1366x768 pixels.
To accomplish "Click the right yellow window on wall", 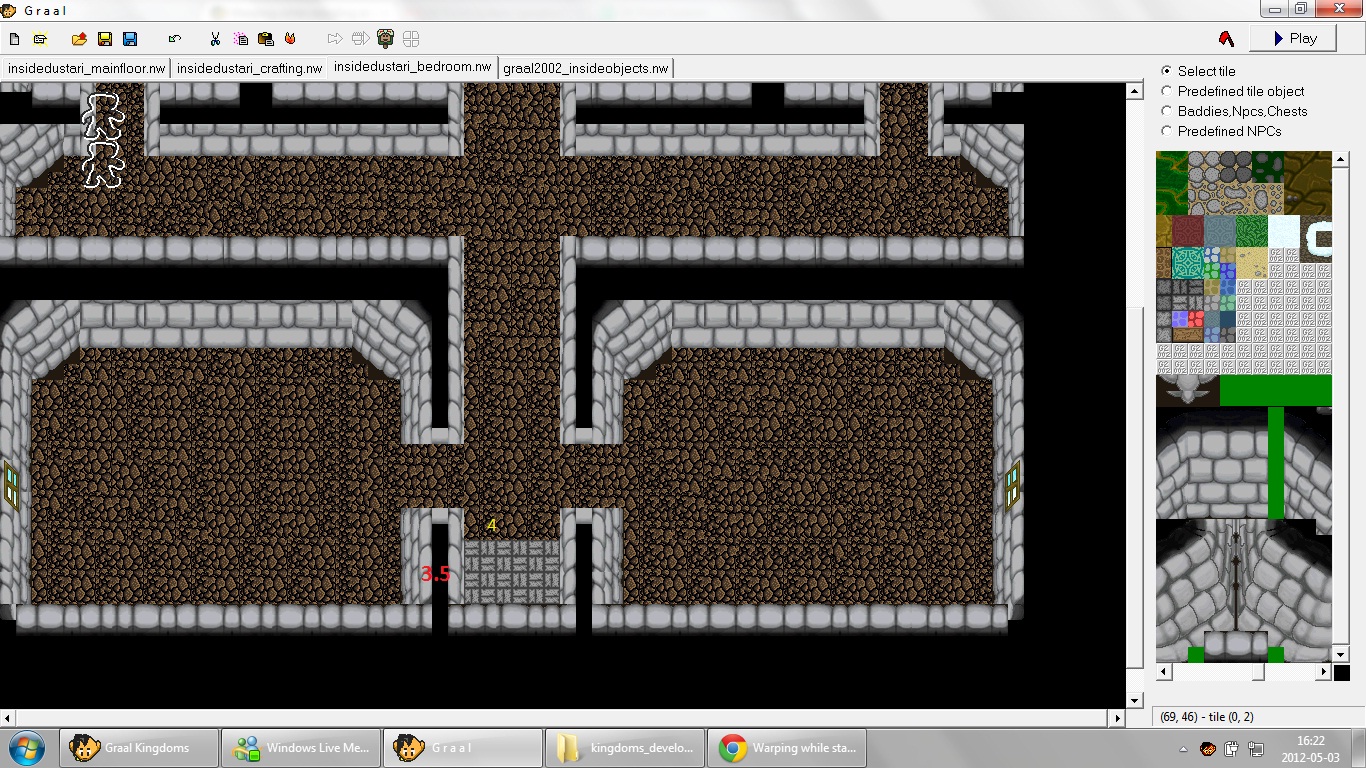I will click(x=1012, y=486).
